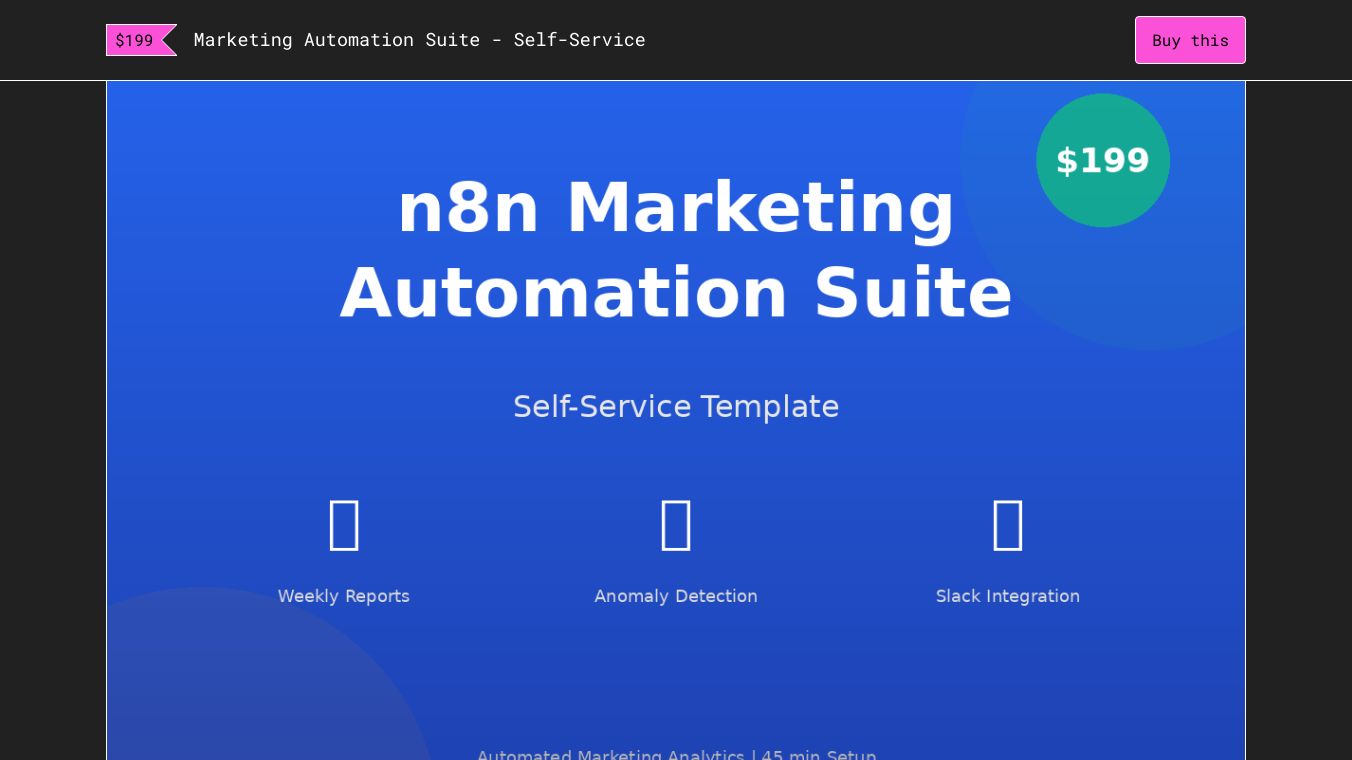Screen dimensions: 1352x760
Task: Click the green $199 circle badge
Action: point(1103,160)
